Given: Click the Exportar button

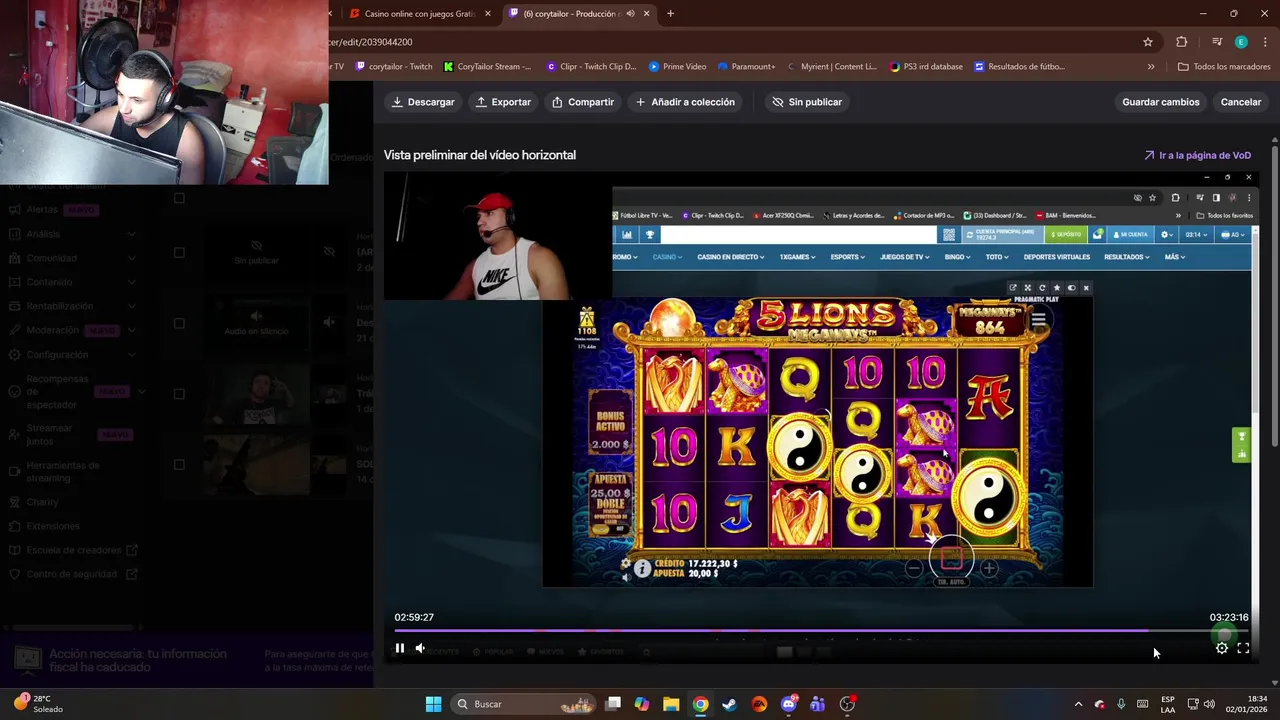Looking at the screenshot, I should pyautogui.click(x=503, y=102).
